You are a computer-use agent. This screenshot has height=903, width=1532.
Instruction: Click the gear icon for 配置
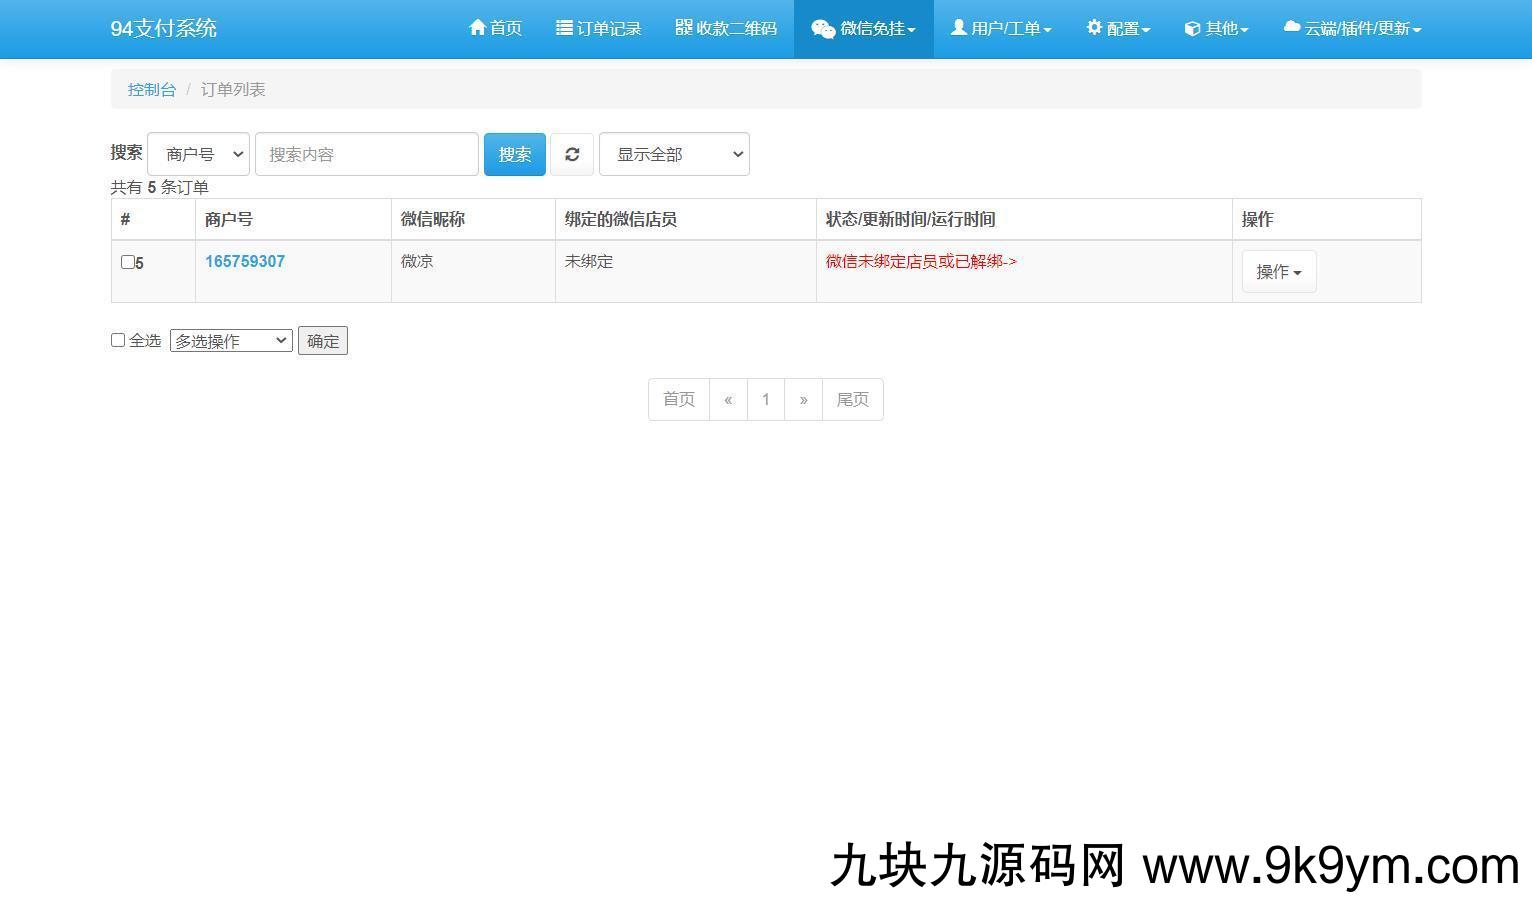[x=1094, y=28]
